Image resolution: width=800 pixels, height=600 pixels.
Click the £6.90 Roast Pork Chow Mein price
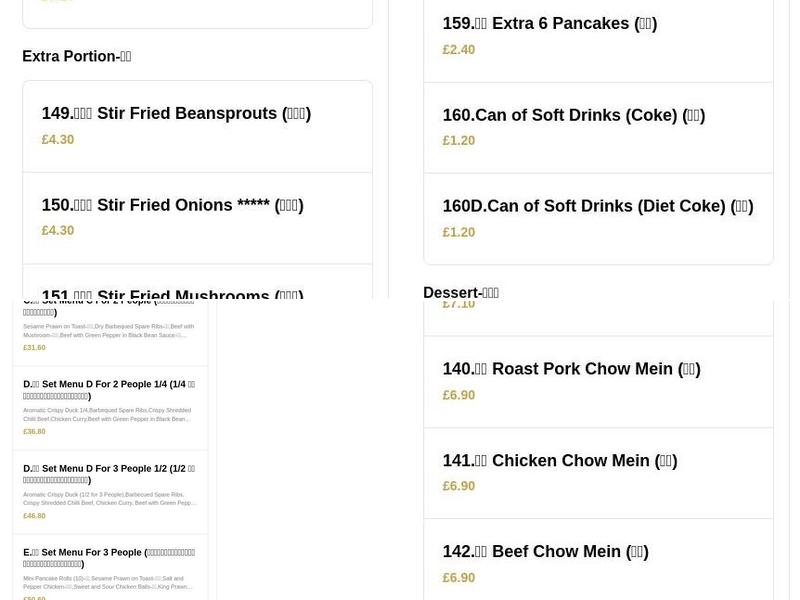[x=459, y=395]
